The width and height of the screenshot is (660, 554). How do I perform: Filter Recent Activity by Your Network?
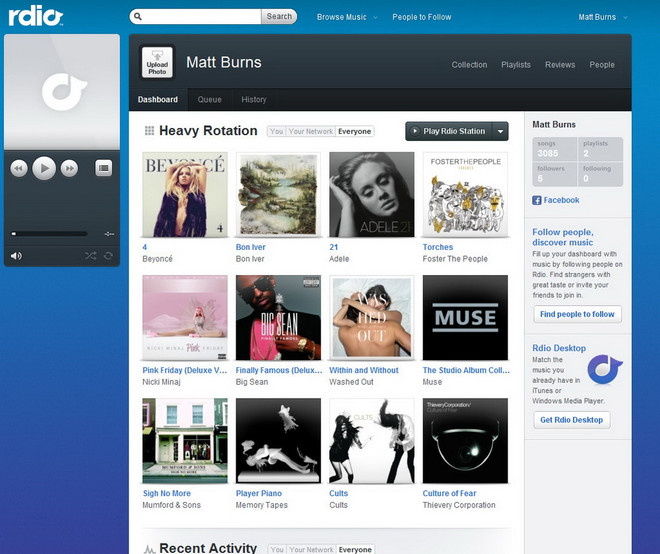[311, 549]
